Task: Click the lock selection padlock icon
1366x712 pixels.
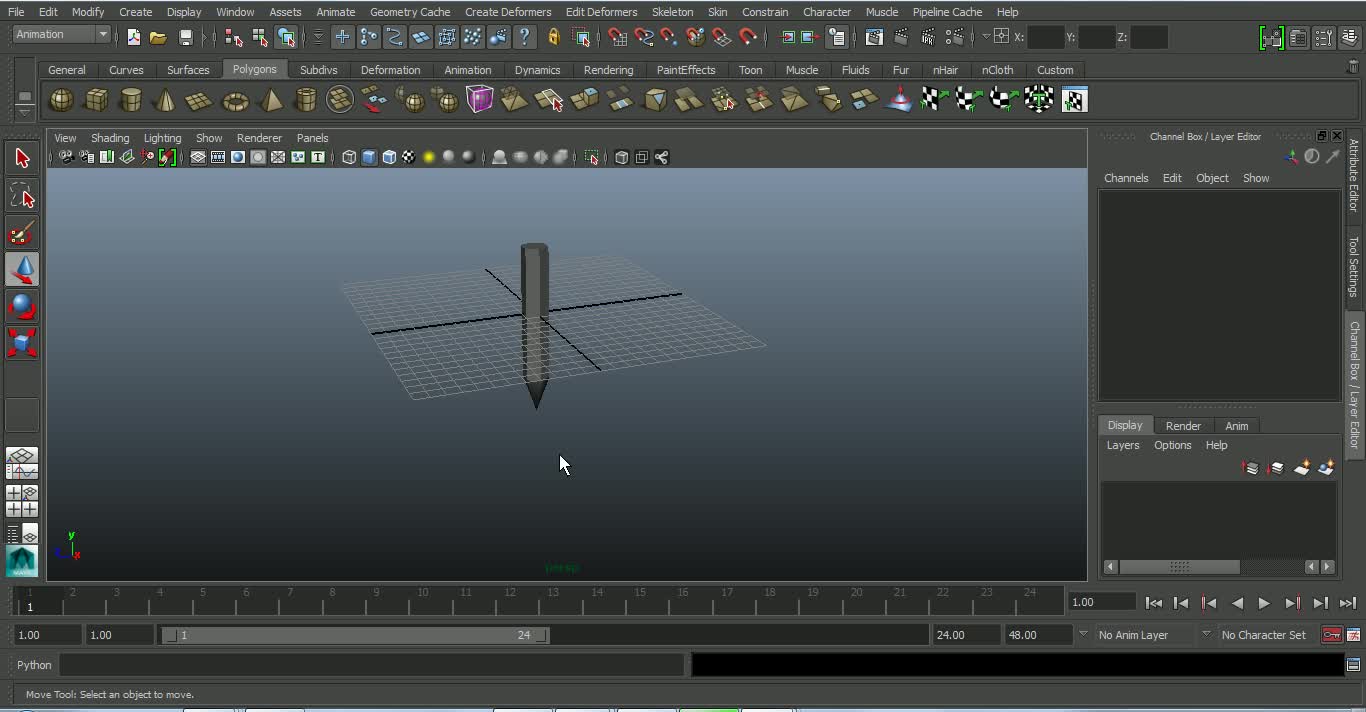Action: point(553,37)
